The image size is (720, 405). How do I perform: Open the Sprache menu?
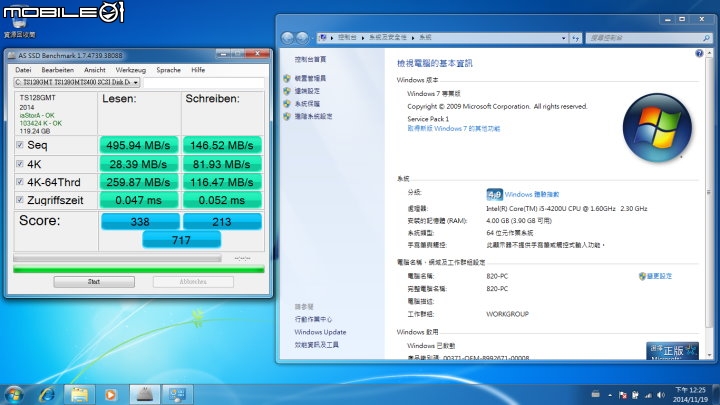(168, 70)
